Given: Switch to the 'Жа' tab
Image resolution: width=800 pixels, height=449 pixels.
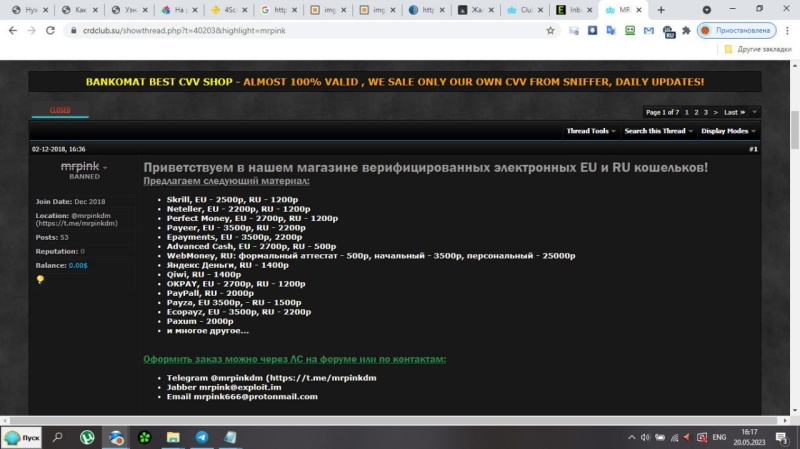Looking at the screenshot, I should click(476, 10).
